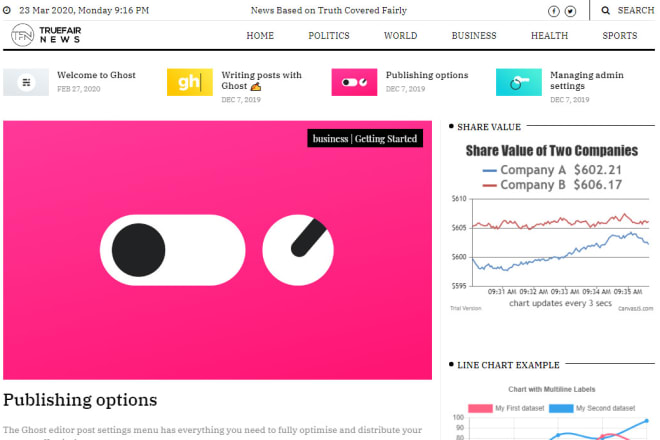This screenshot has height=440, width=660.
Task: Click the Facebook icon in top bar
Action: [x=554, y=11]
